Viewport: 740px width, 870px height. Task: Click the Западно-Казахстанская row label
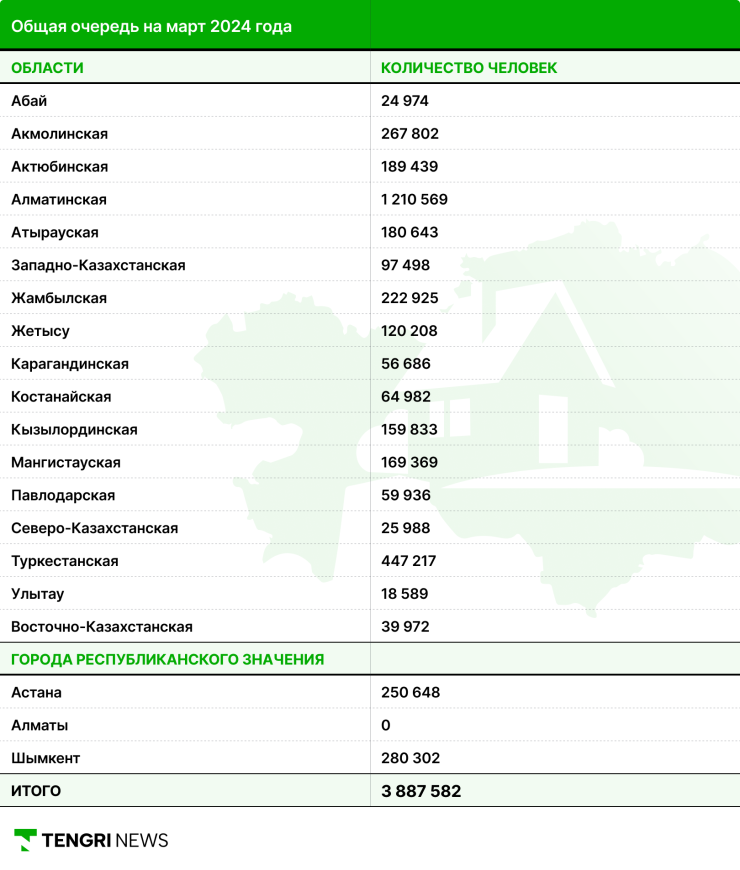[x=98, y=266]
